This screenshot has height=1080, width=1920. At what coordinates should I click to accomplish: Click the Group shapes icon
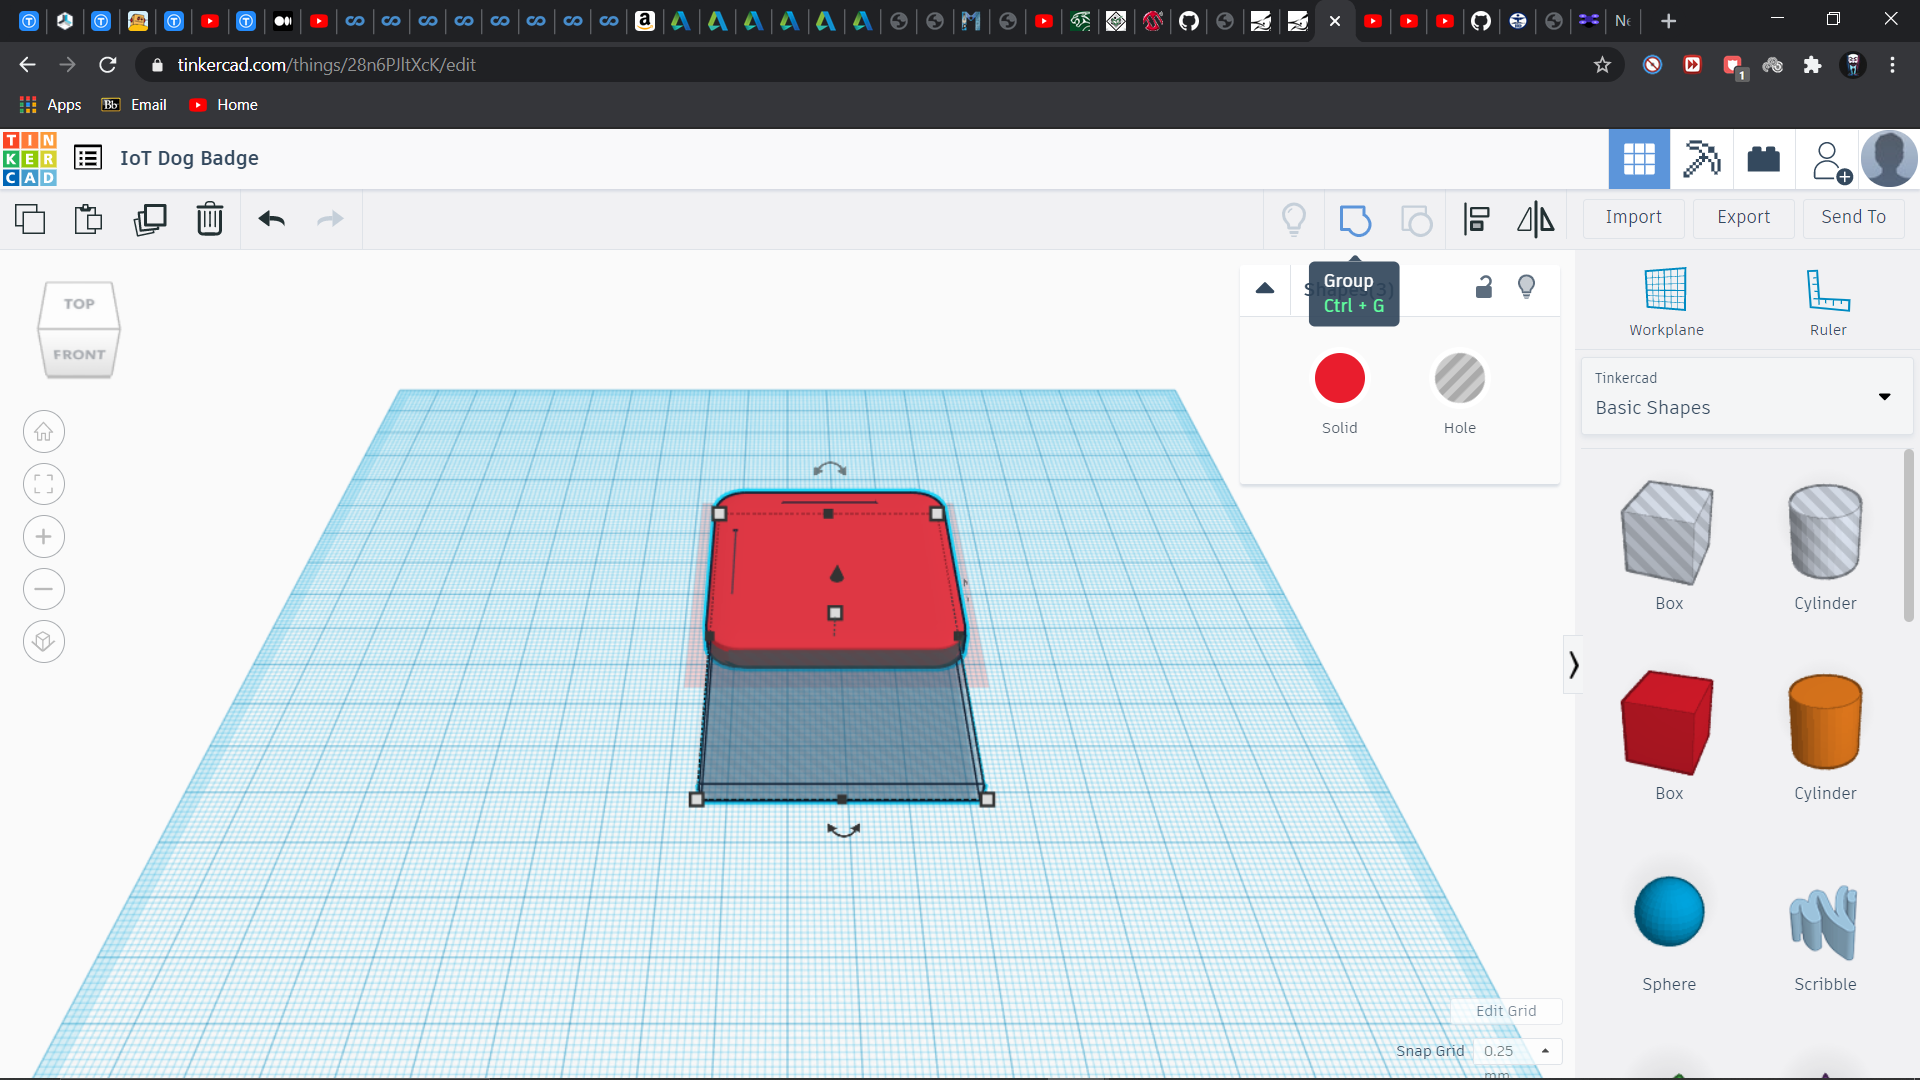[x=1355, y=219]
